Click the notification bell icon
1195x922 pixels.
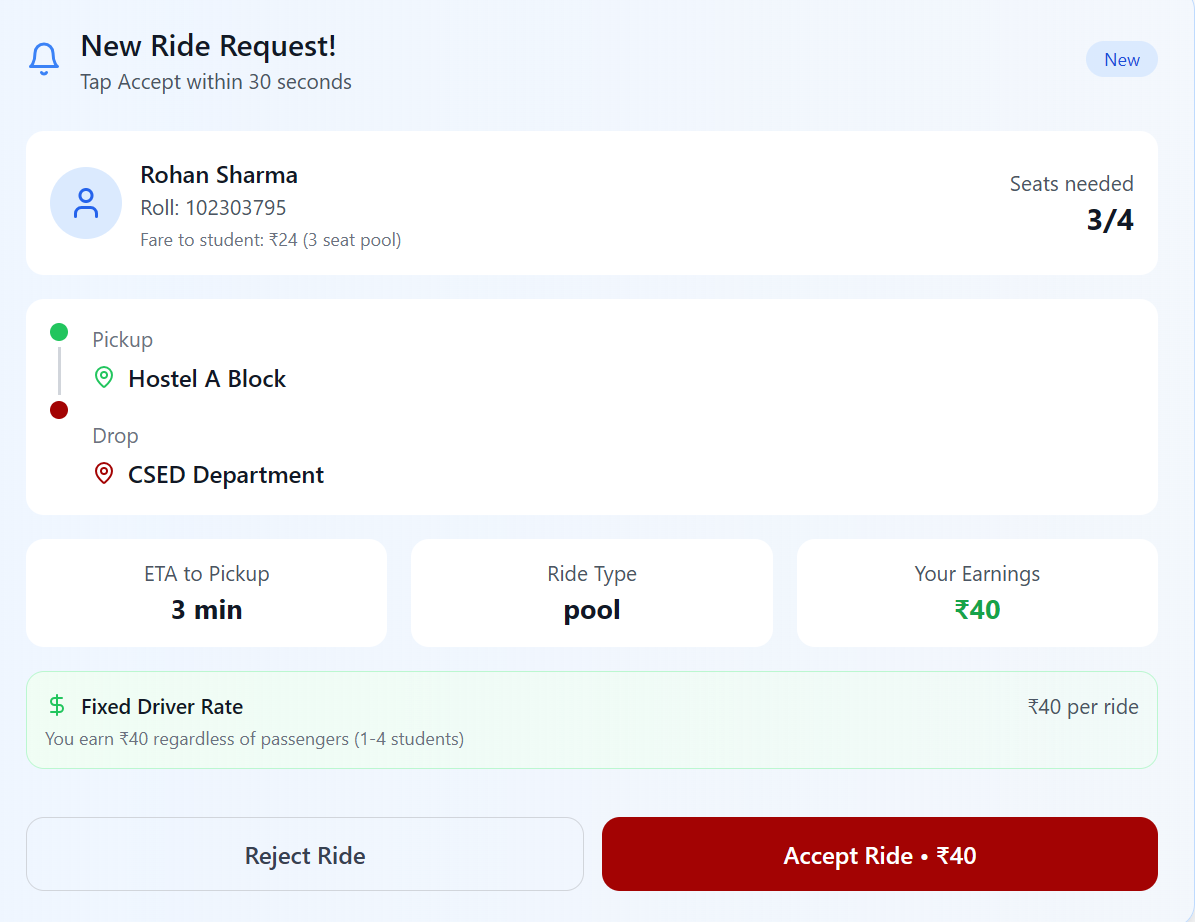pos(44,59)
